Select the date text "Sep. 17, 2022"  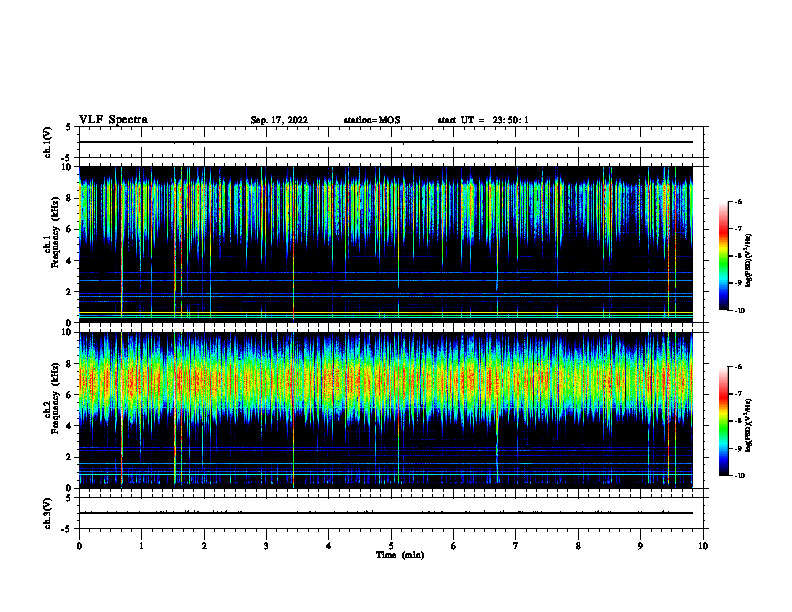279,120
